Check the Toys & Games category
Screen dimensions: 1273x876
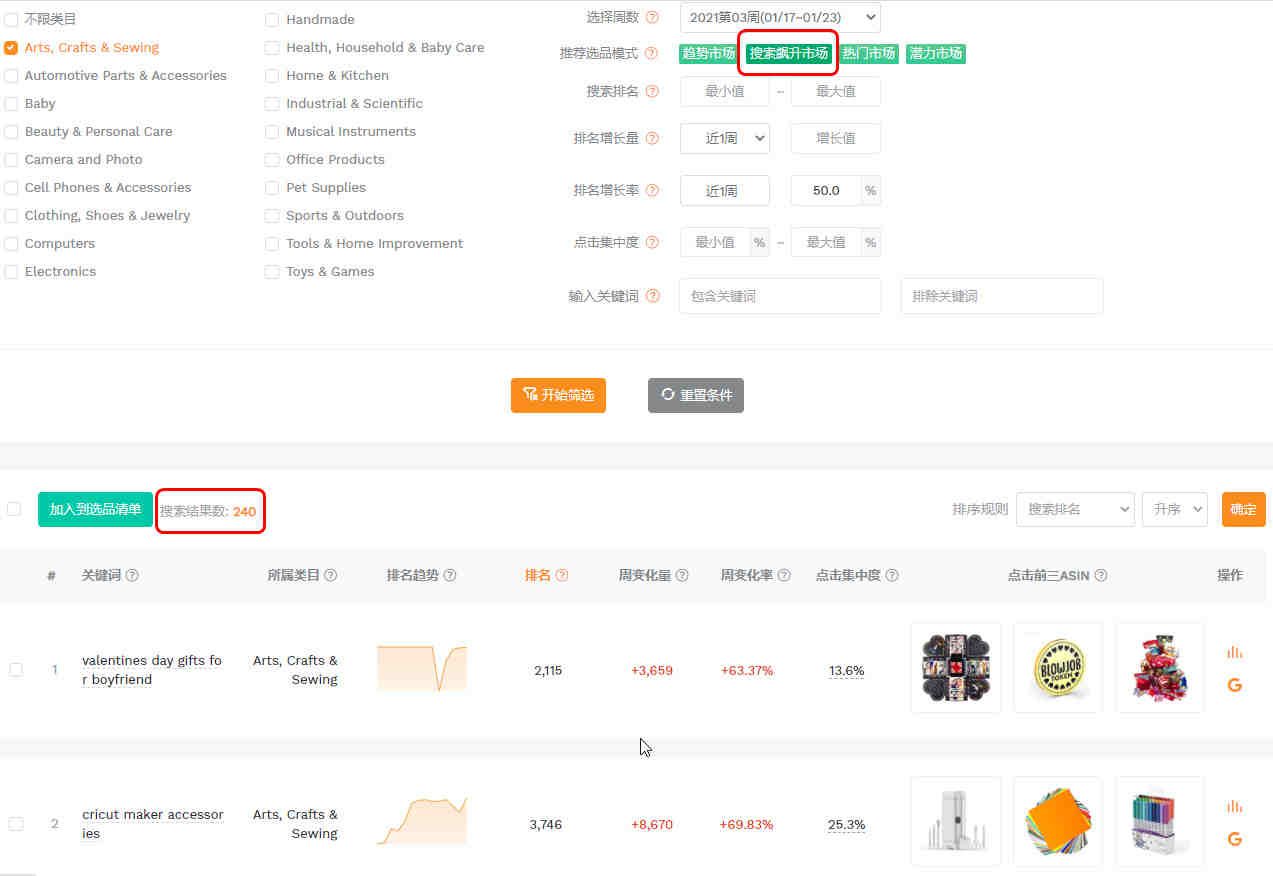tap(272, 271)
